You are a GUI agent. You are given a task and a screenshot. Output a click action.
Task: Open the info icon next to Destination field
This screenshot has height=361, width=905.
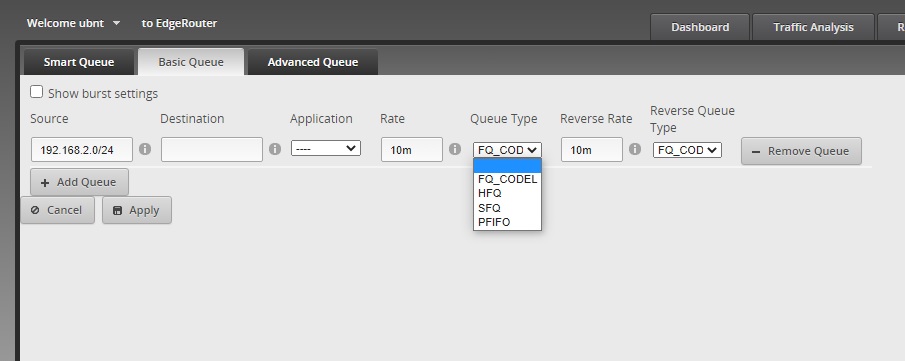275,149
